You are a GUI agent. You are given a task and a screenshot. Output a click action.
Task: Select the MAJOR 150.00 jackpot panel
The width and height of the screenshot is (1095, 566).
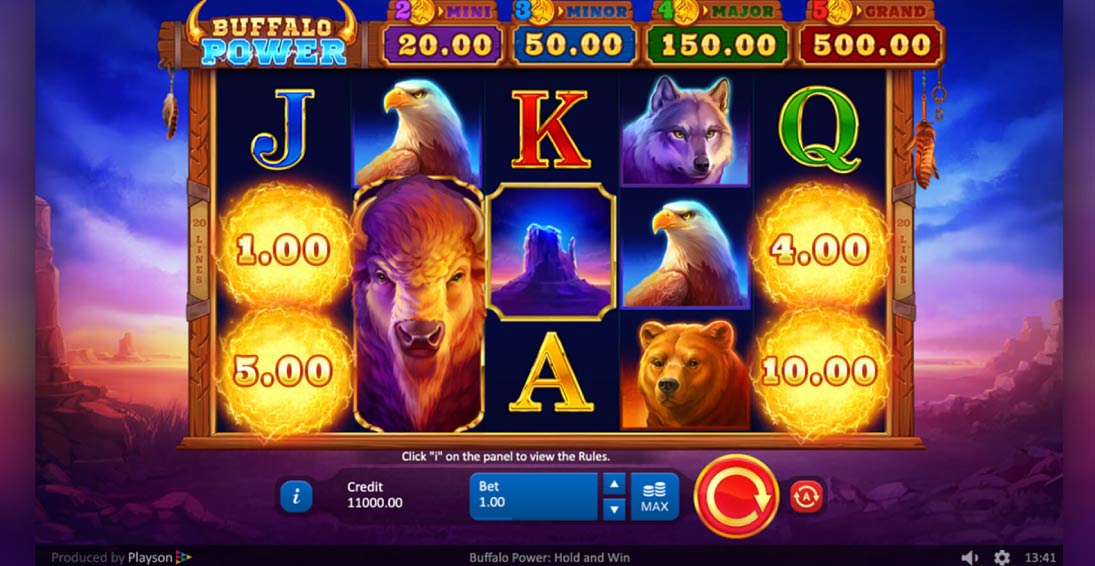(719, 35)
